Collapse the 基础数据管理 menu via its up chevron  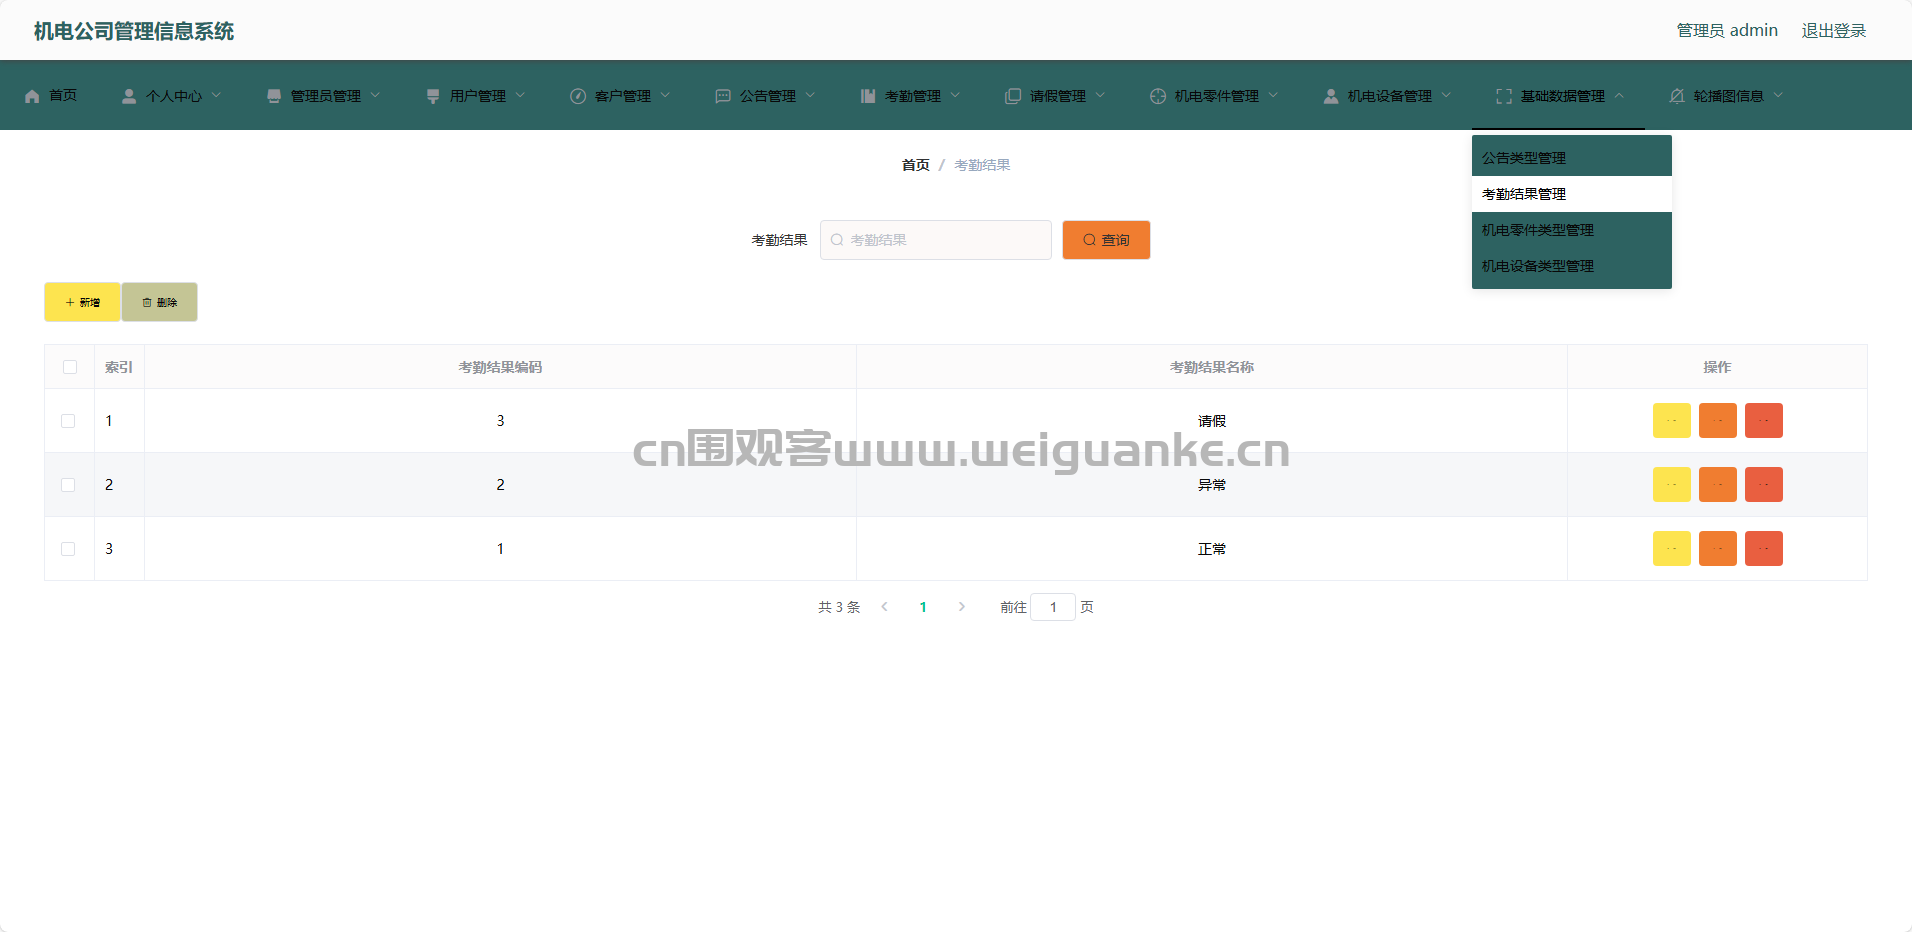[x=1619, y=95]
